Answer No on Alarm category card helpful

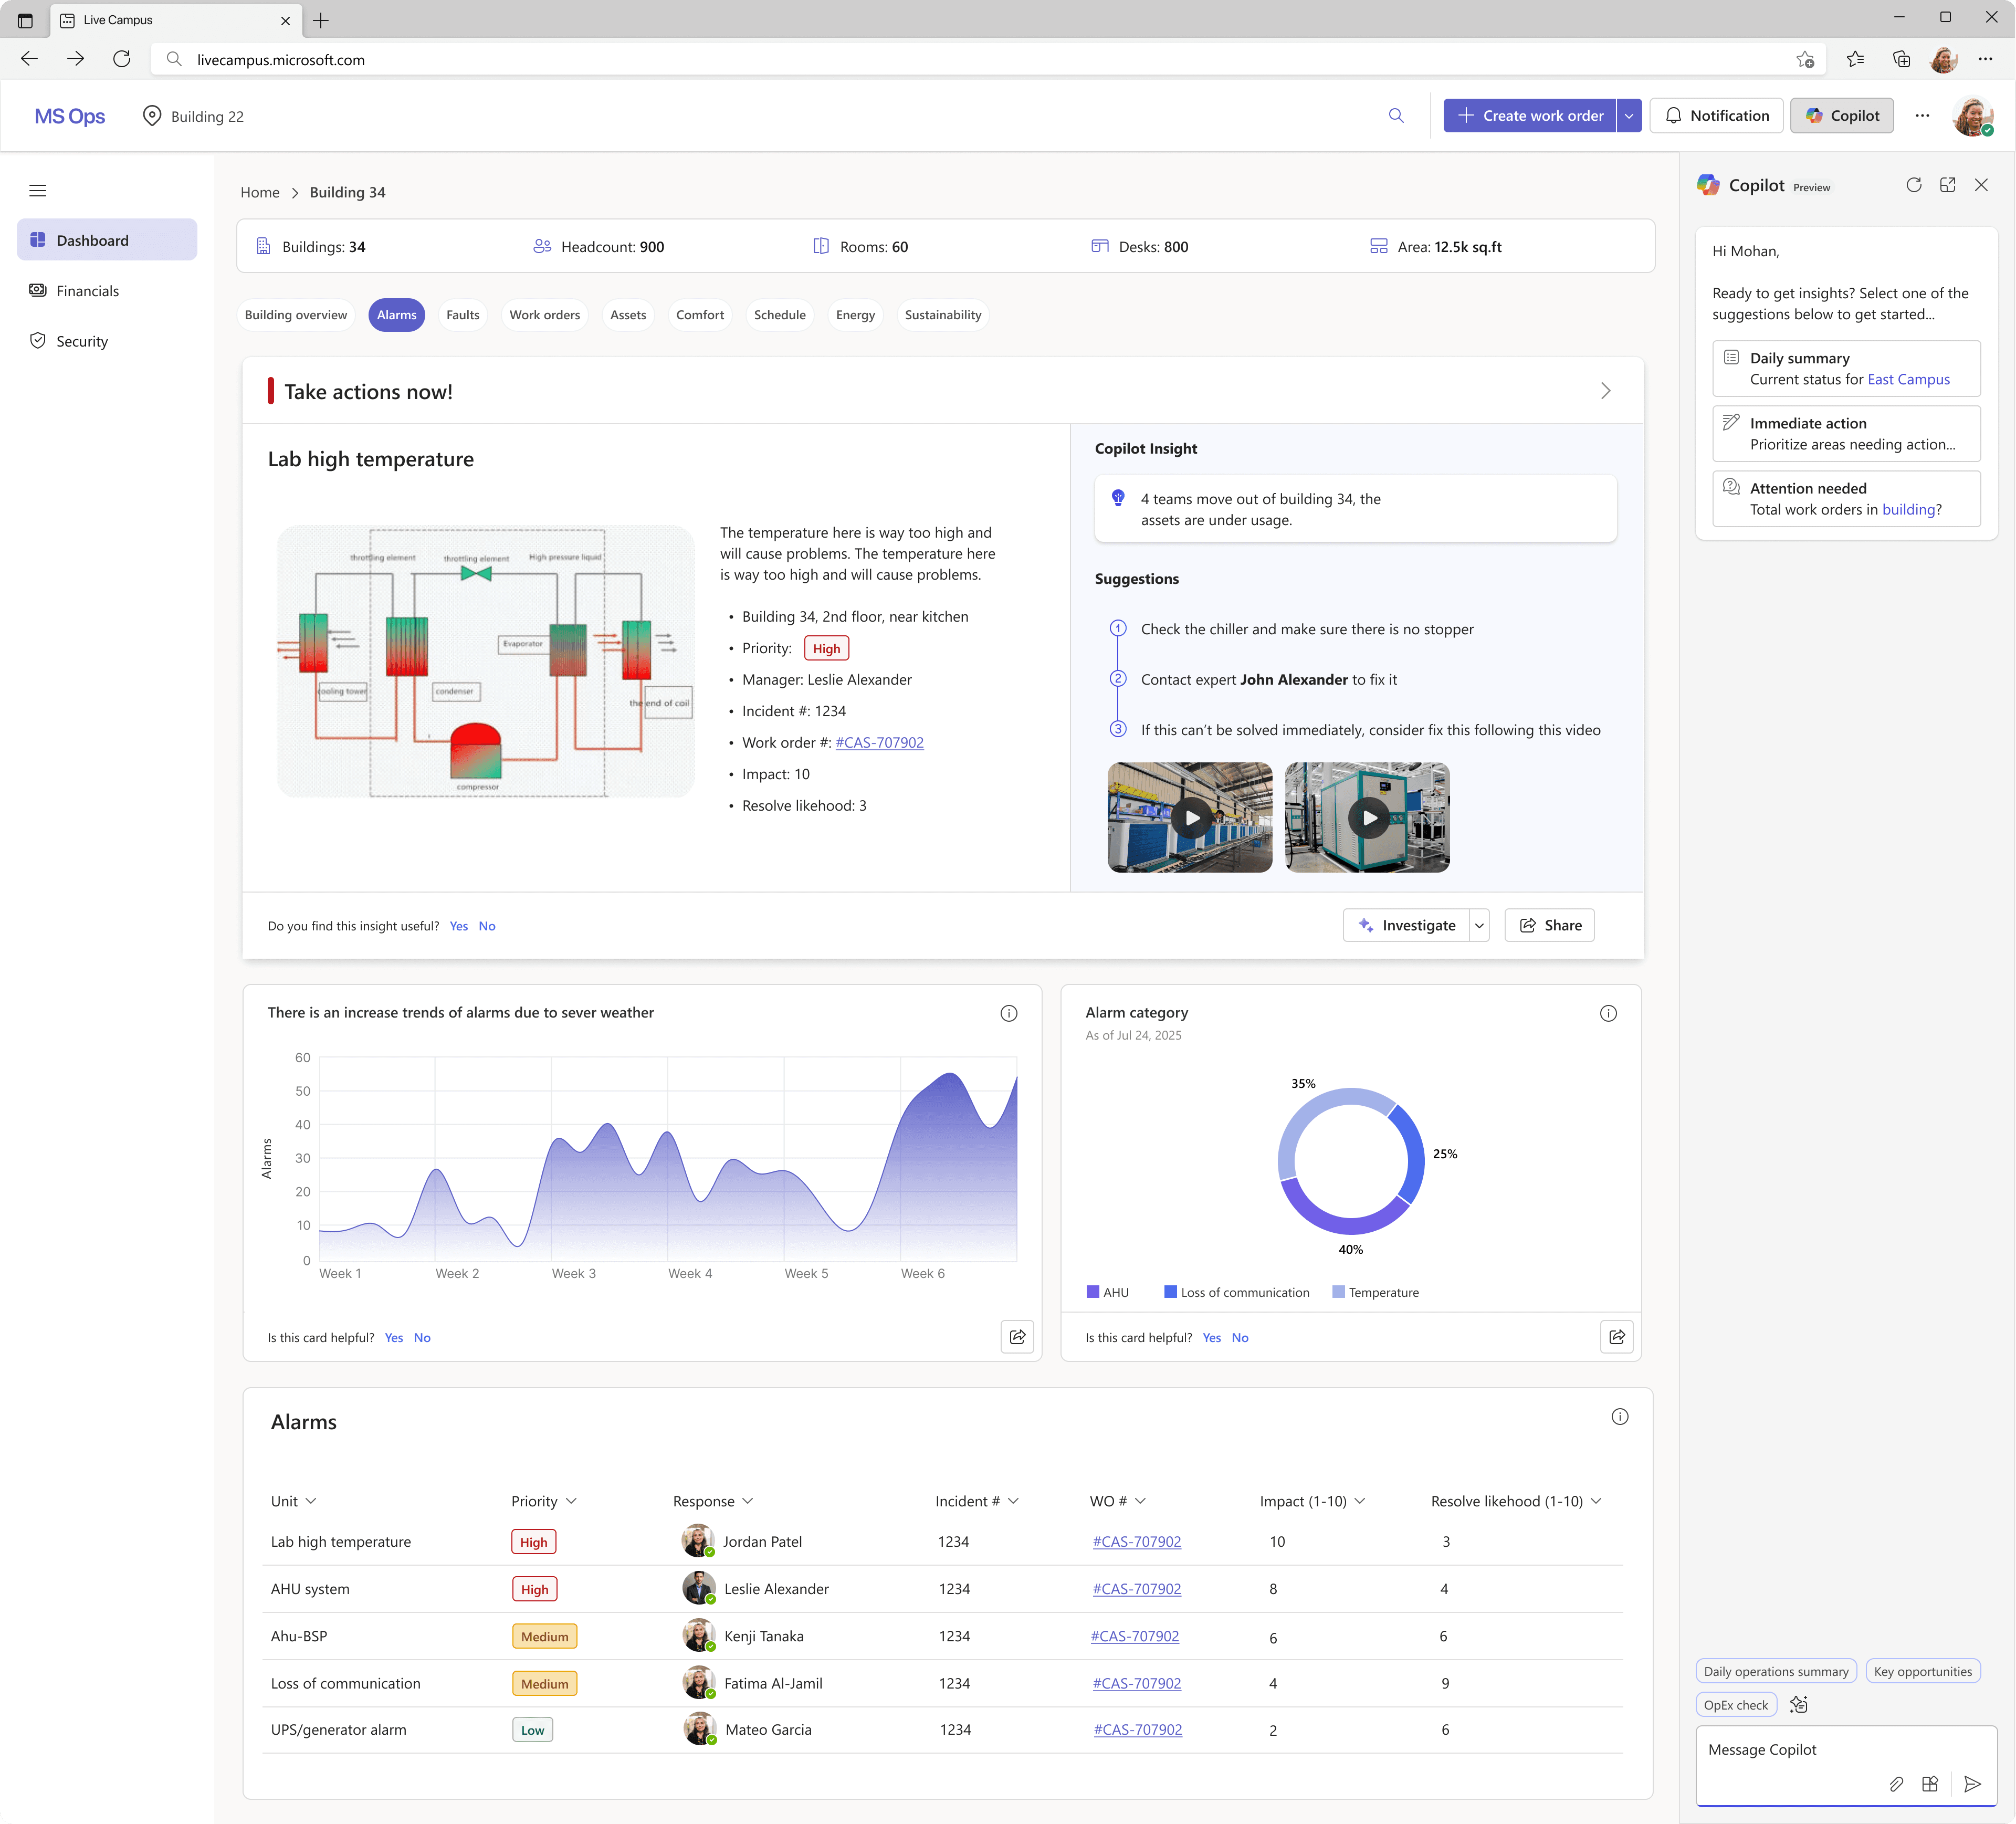point(1240,1338)
